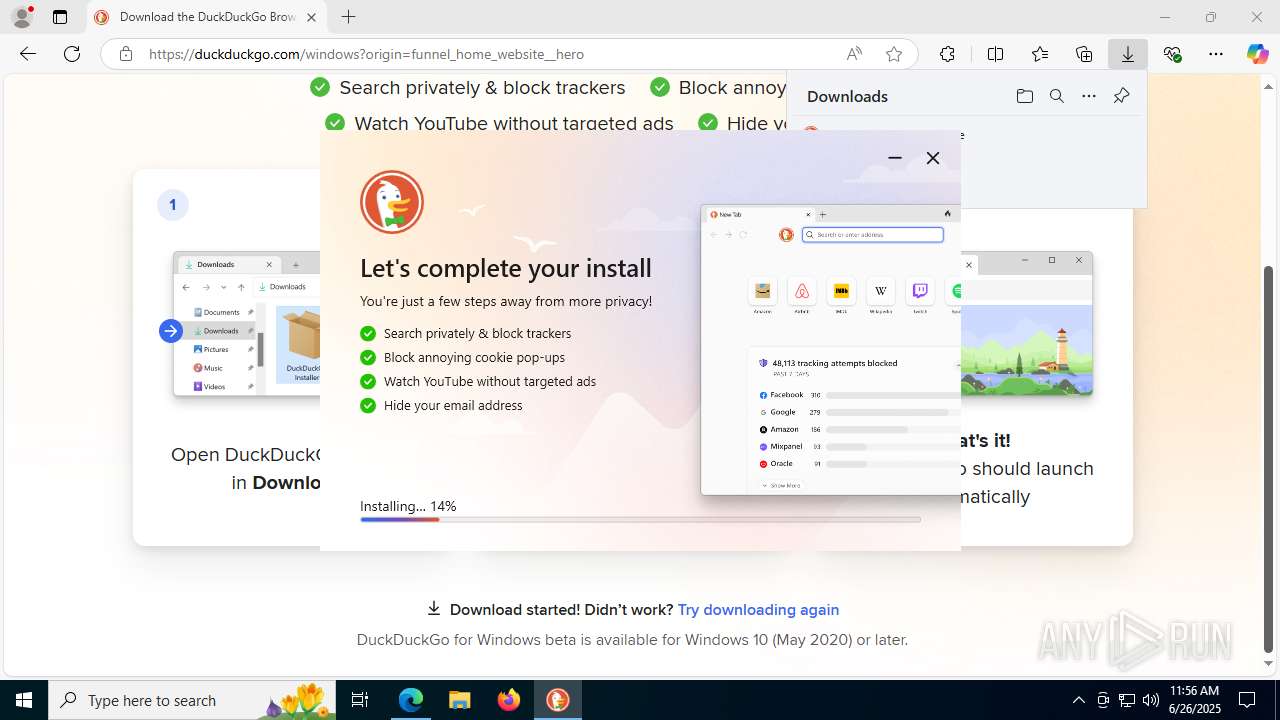Open the network tray icon

(x=1127, y=700)
